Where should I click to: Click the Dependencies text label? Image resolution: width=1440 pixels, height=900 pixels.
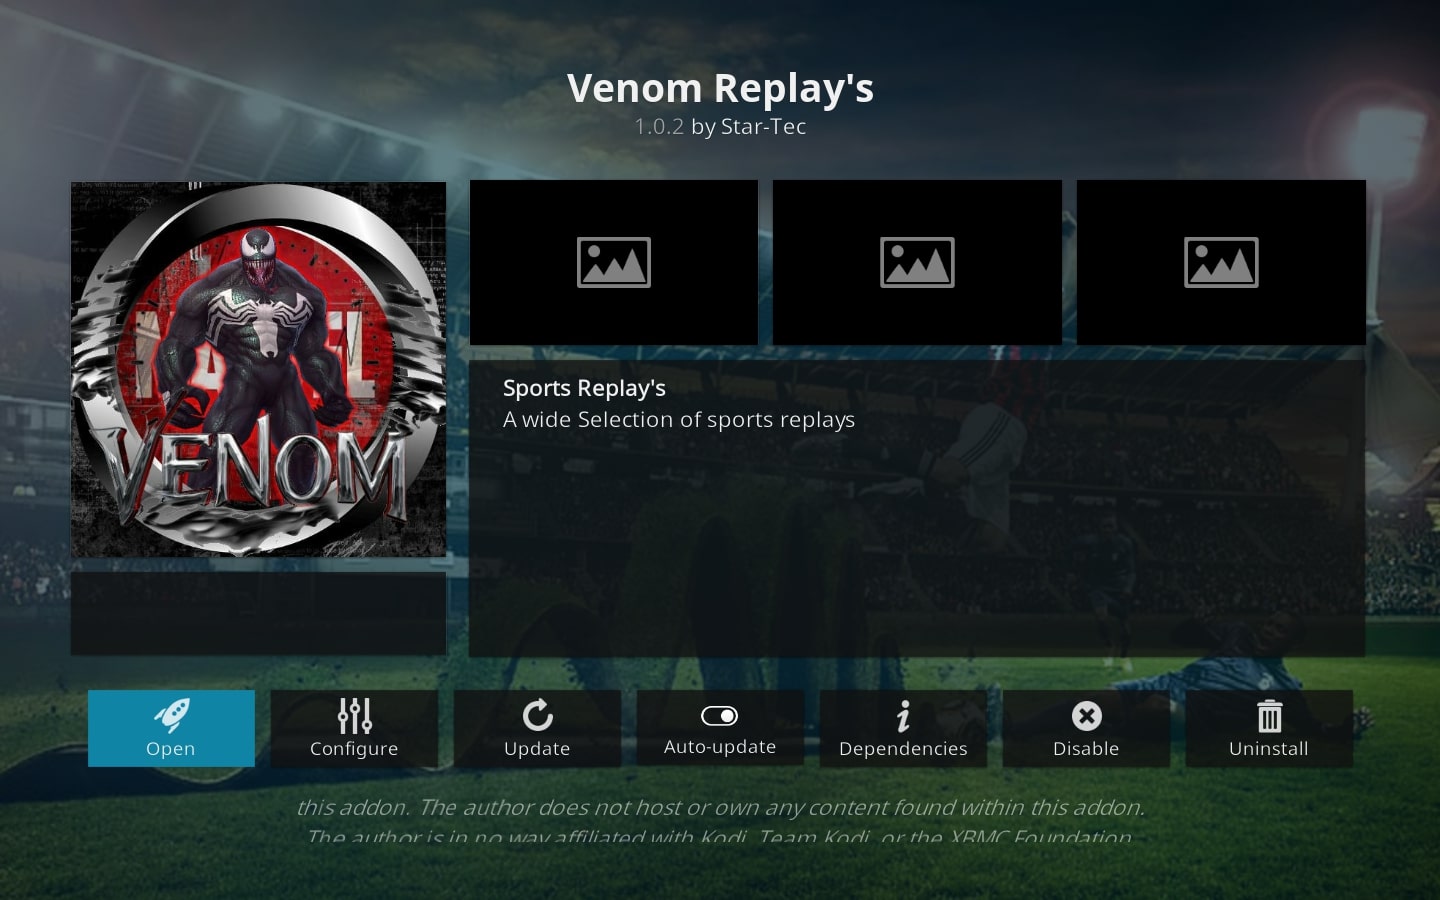pos(903,749)
